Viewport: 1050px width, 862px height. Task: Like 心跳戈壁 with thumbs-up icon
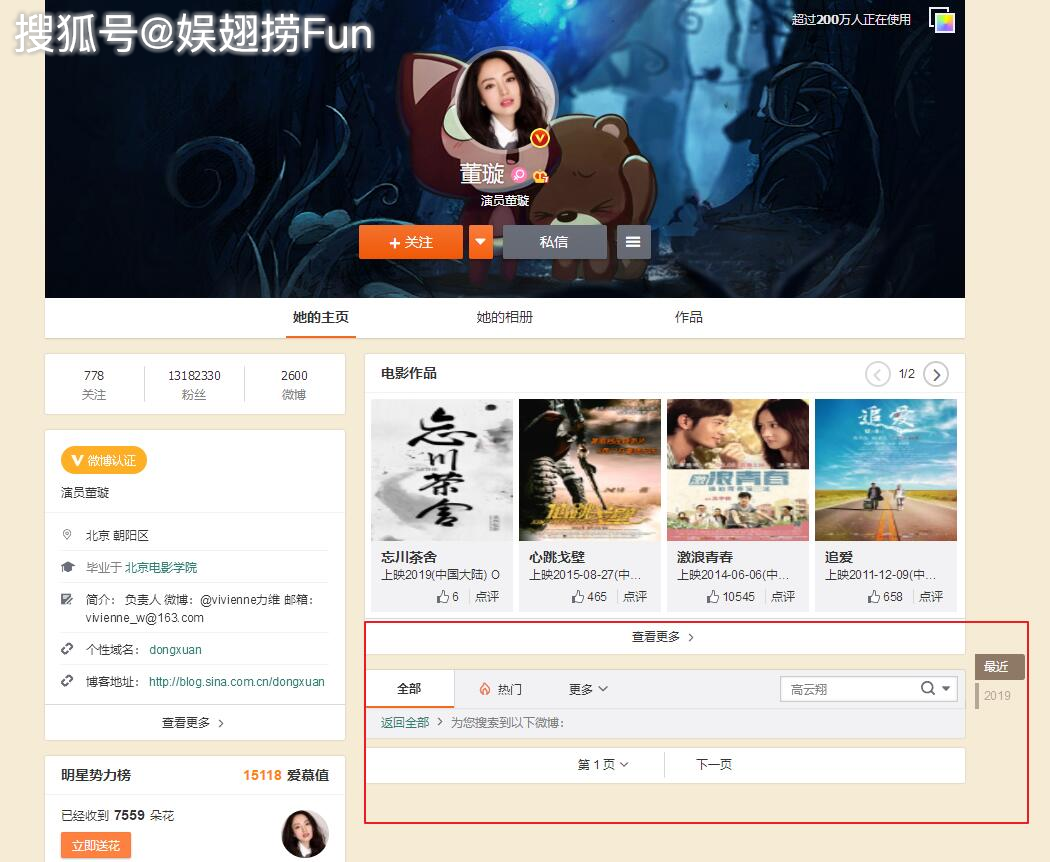(578, 596)
